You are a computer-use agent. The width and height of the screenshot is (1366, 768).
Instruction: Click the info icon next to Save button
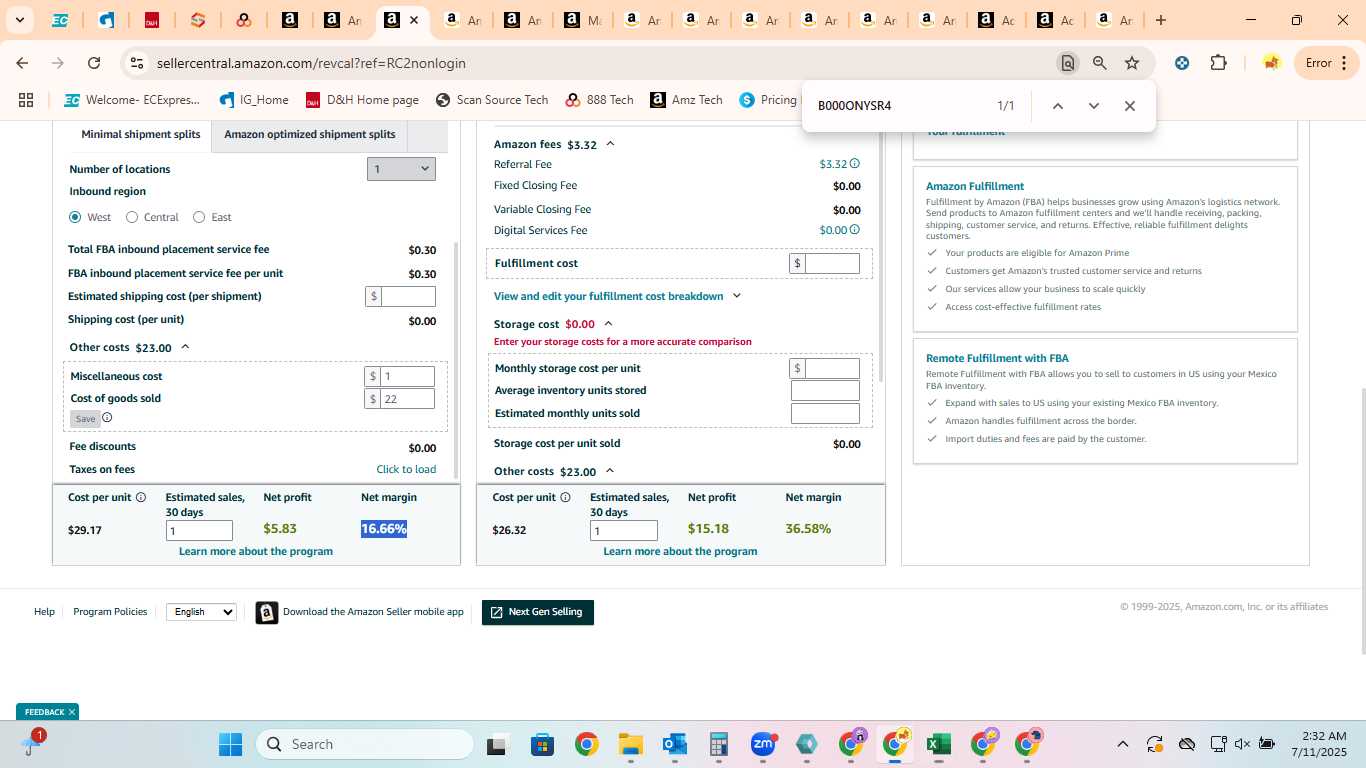pyautogui.click(x=107, y=418)
